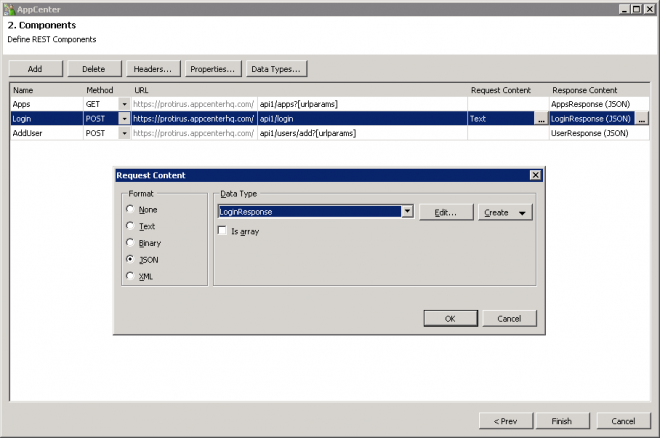This screenshot has width=660, height=438.
Task: Minimize the AppCenter window
Action: (625, 9)
